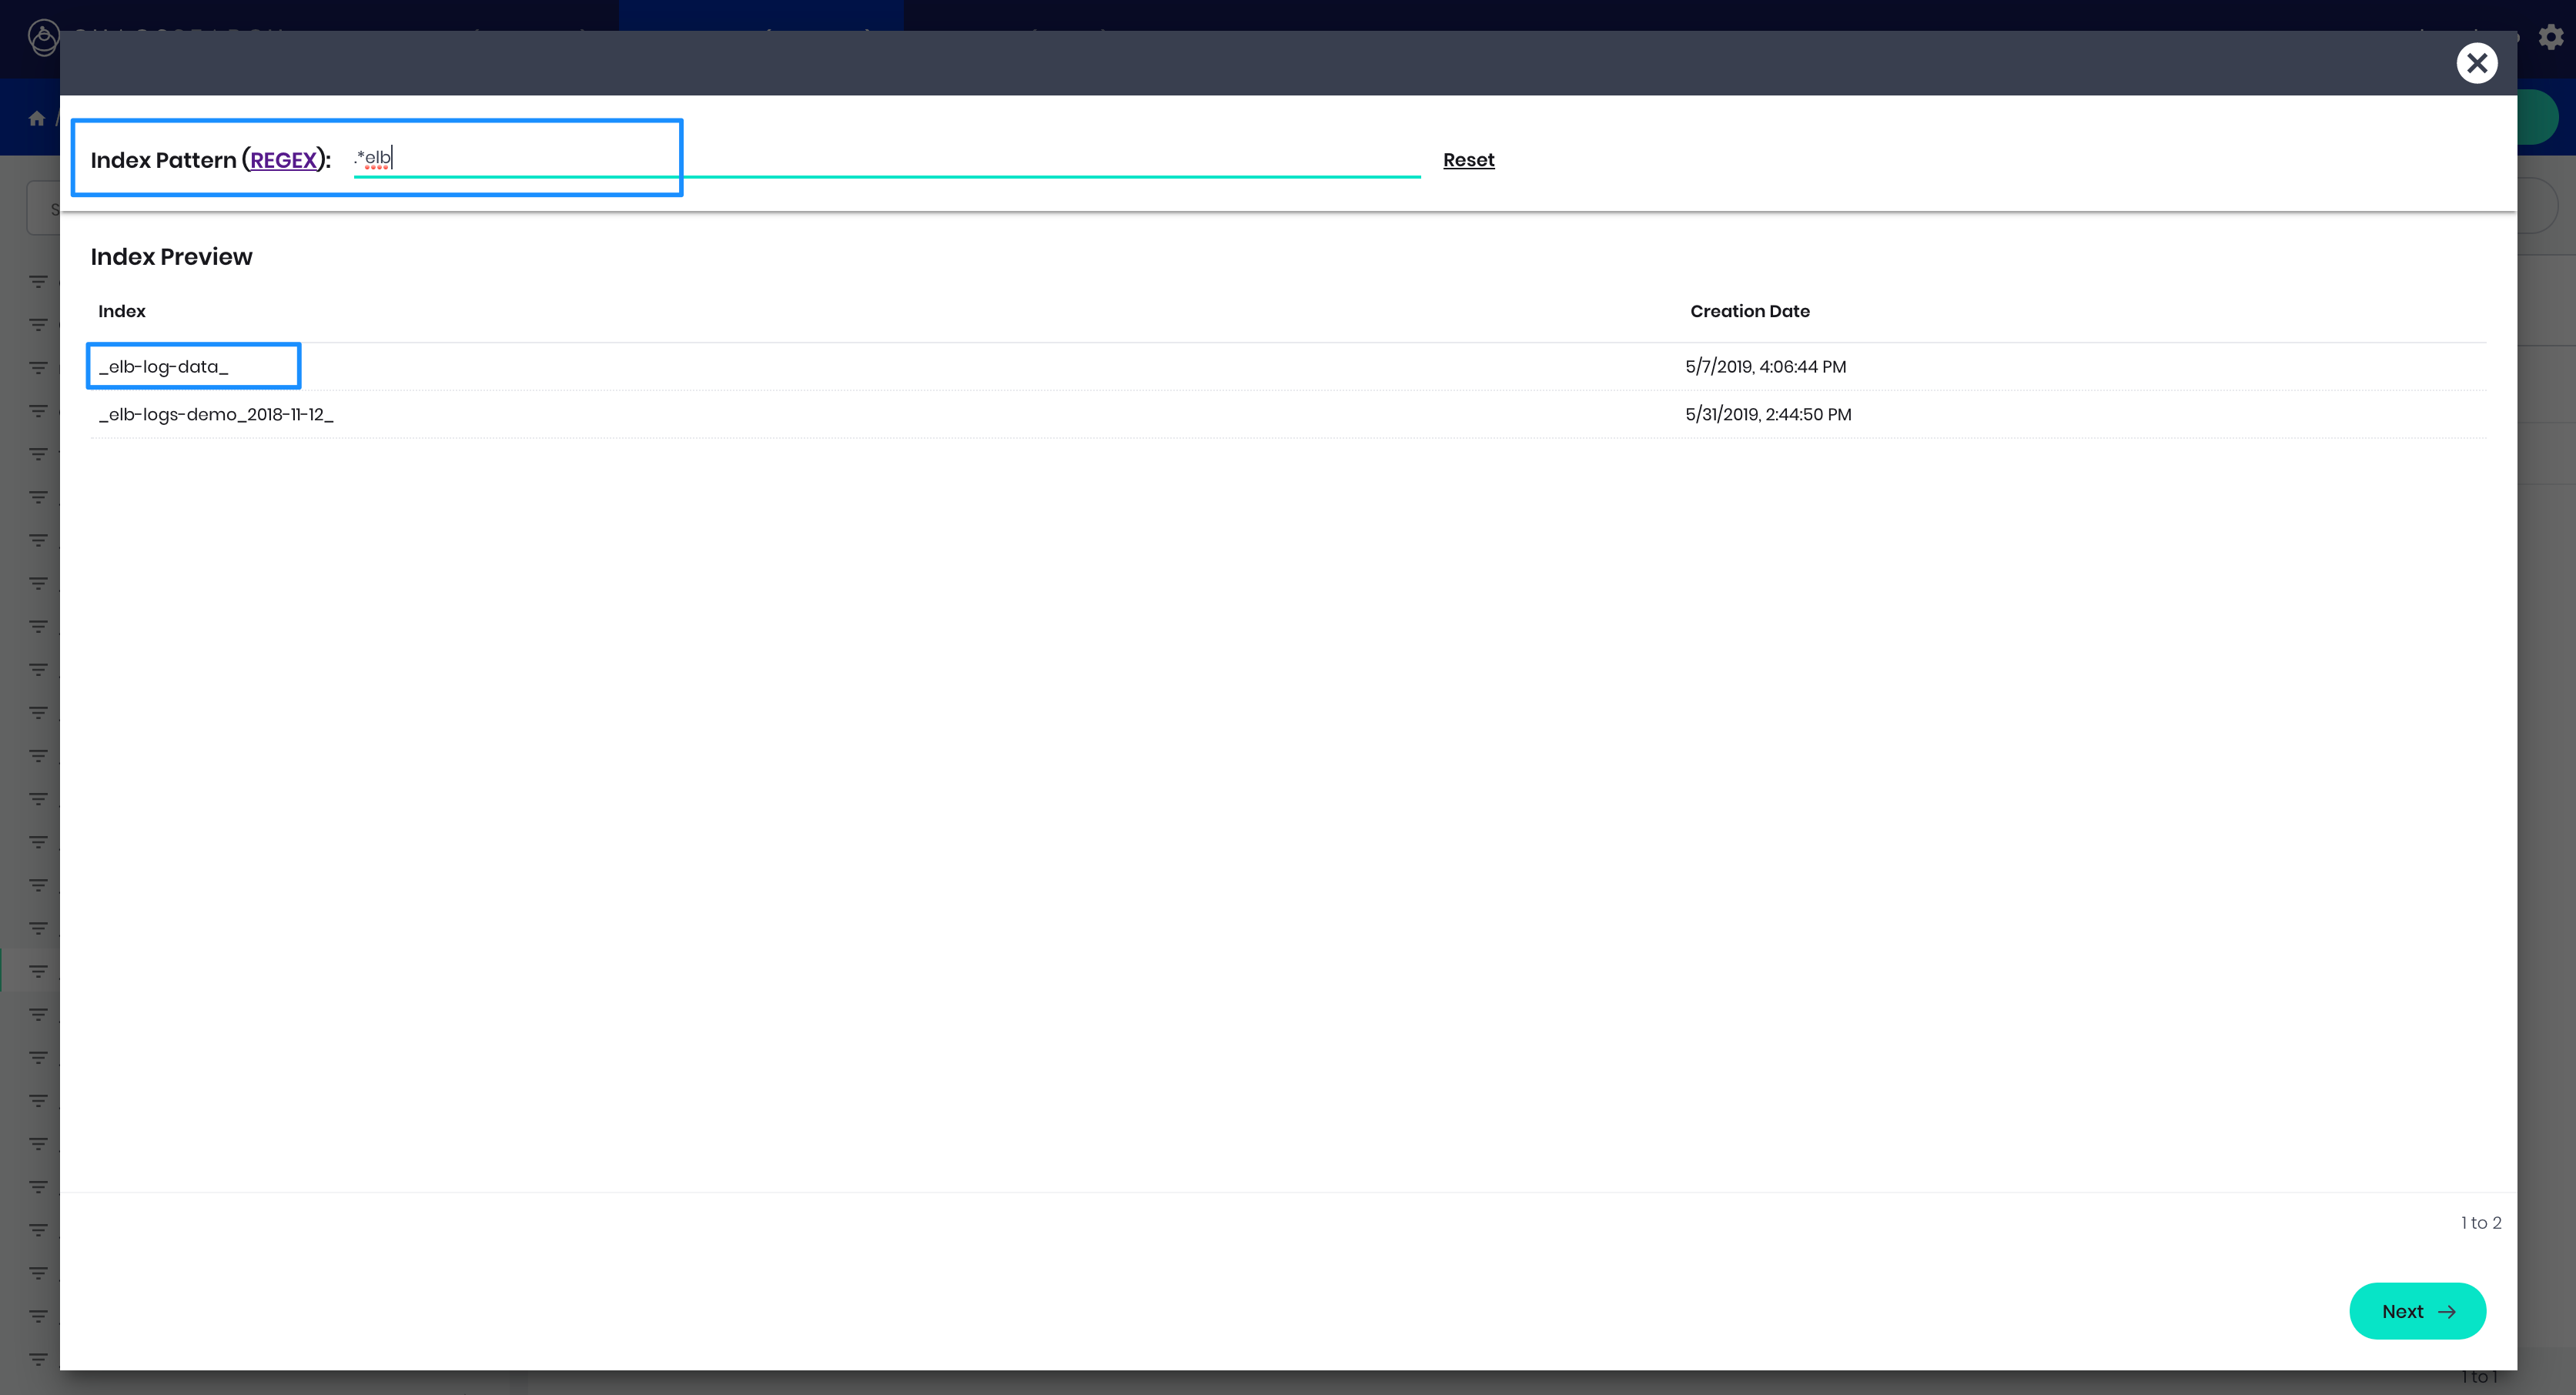Click the application logo icon
The height and width of the screenshot is (1395, 2576).
point(43,38)
